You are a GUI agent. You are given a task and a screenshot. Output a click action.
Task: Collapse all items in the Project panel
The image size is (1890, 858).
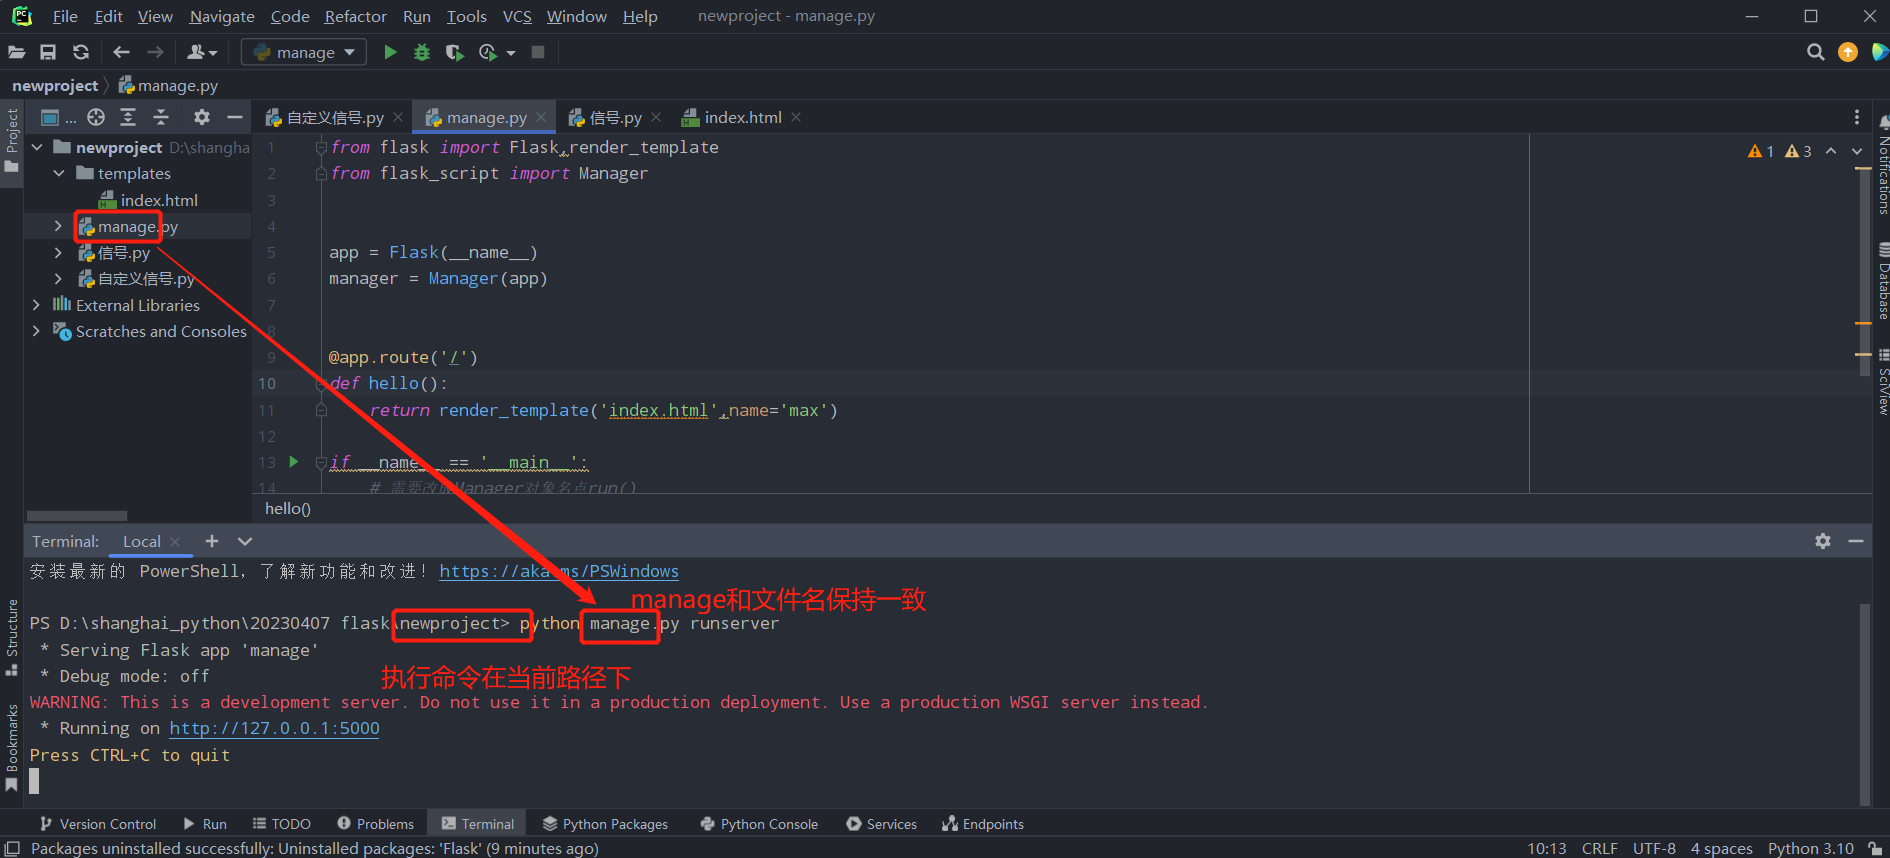(x=161, y=117)
